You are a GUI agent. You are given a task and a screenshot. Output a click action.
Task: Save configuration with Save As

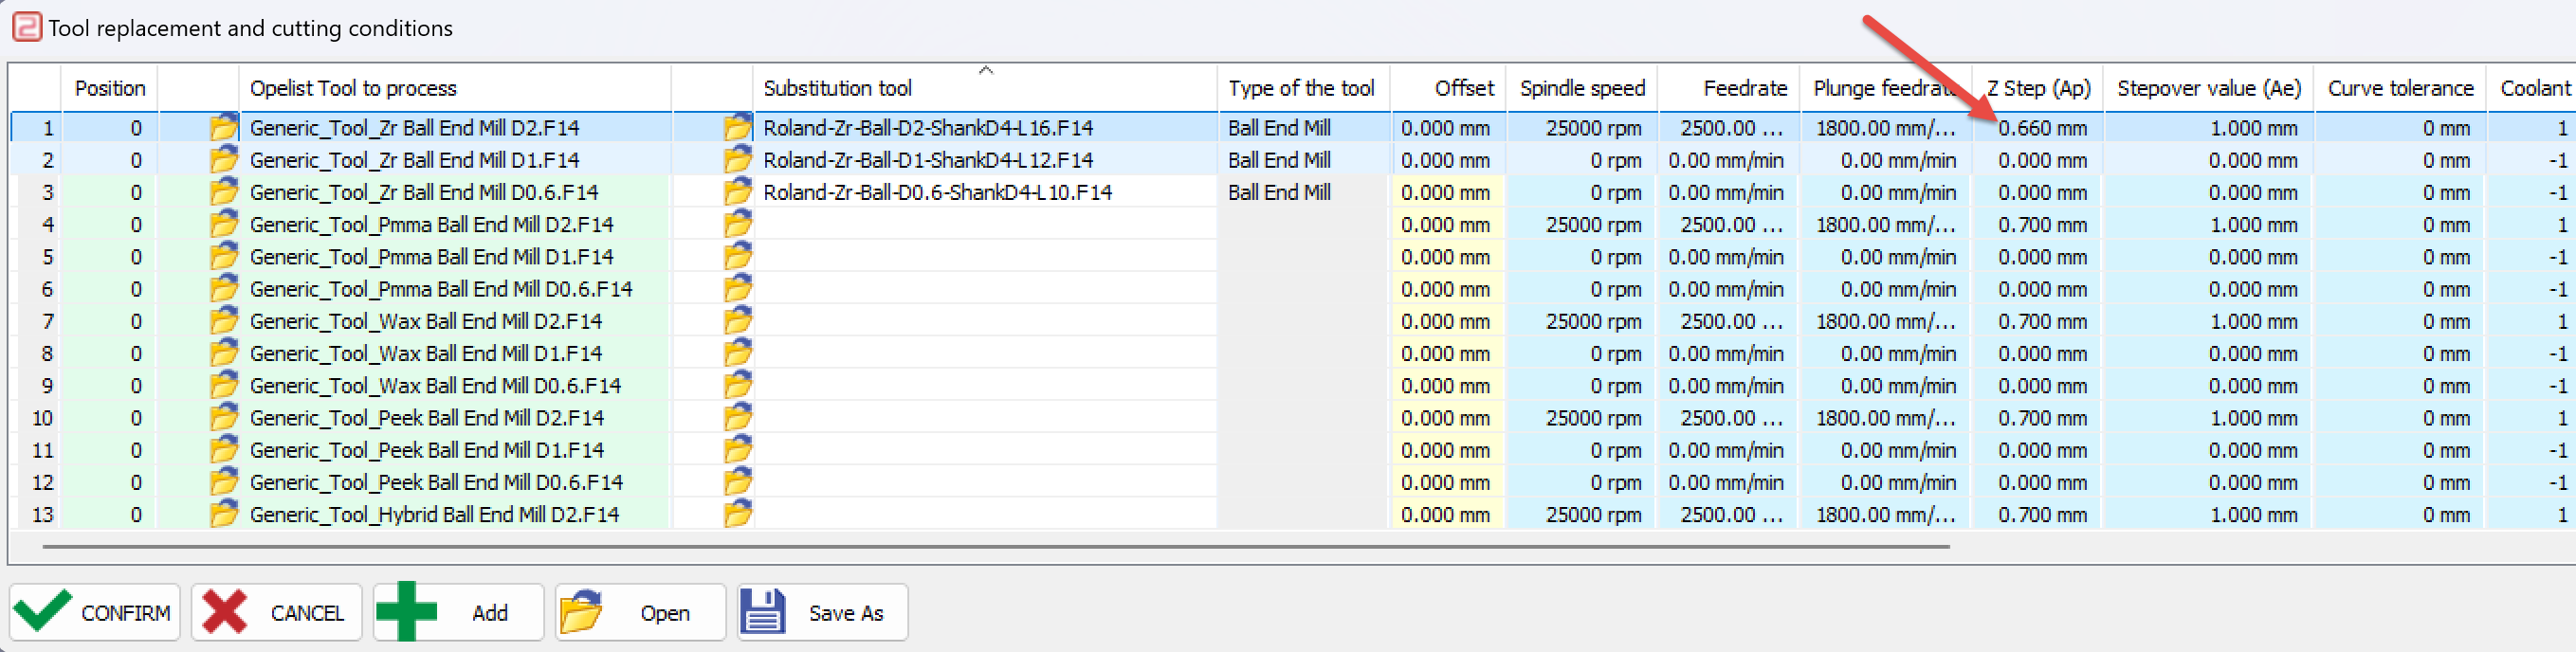coord(822,612)
